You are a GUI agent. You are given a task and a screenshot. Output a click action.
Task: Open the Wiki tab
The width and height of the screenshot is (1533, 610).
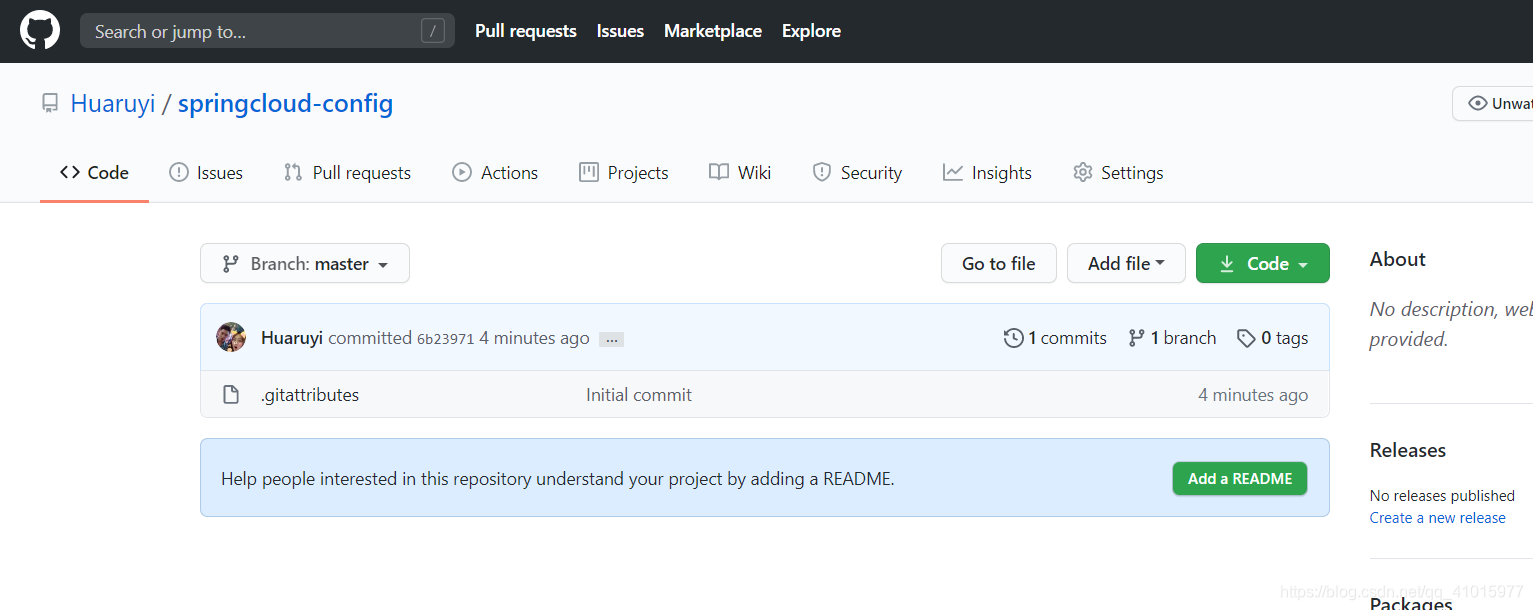740,172
